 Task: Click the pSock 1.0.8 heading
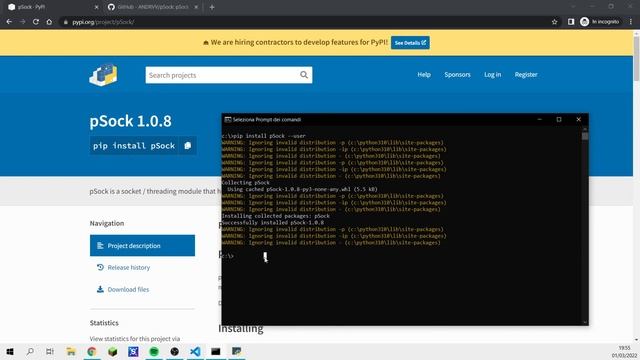coord(131,121)
